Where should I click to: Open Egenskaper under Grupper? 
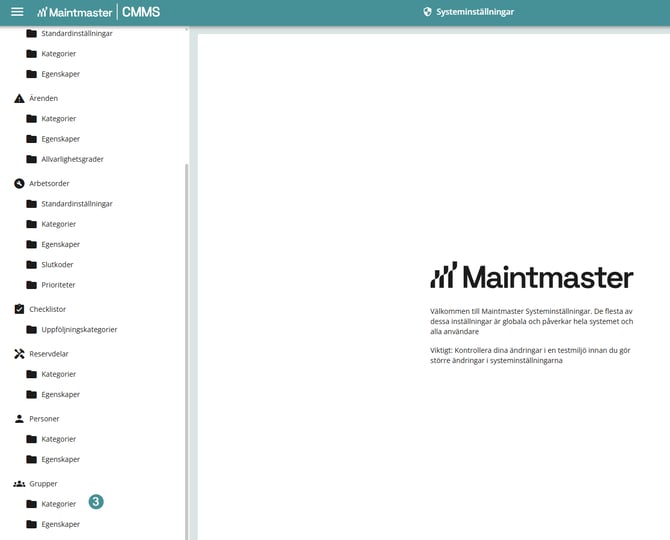click(61, 524)
